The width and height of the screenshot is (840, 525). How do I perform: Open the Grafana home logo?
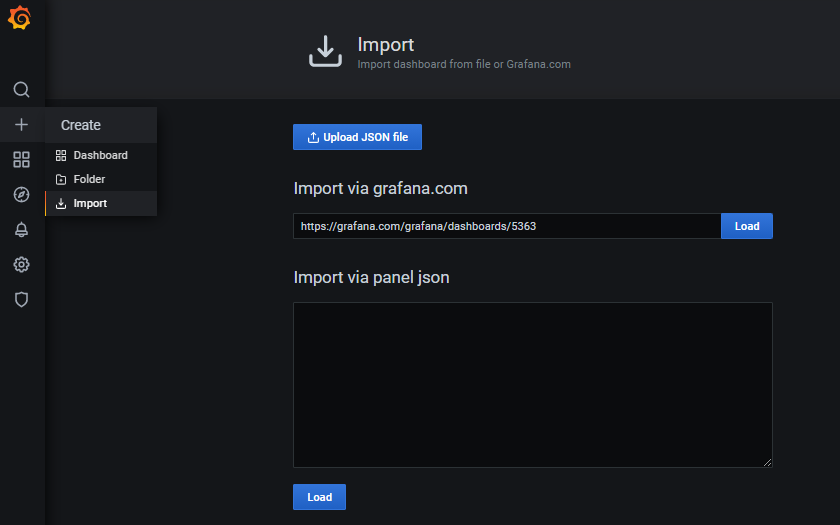[20, 18]
